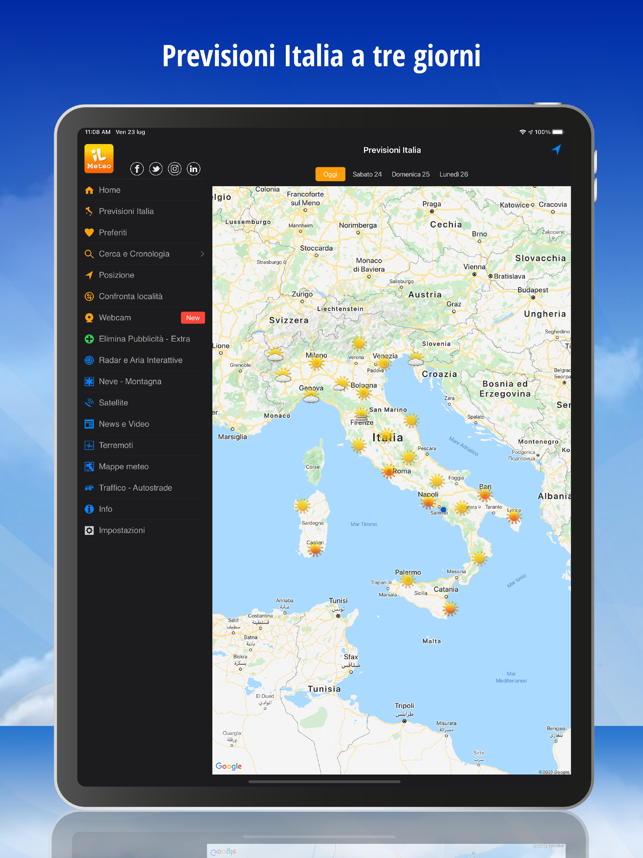Tap the sun icon over Roma
The image size is (643, 858).
coord(389,471)
